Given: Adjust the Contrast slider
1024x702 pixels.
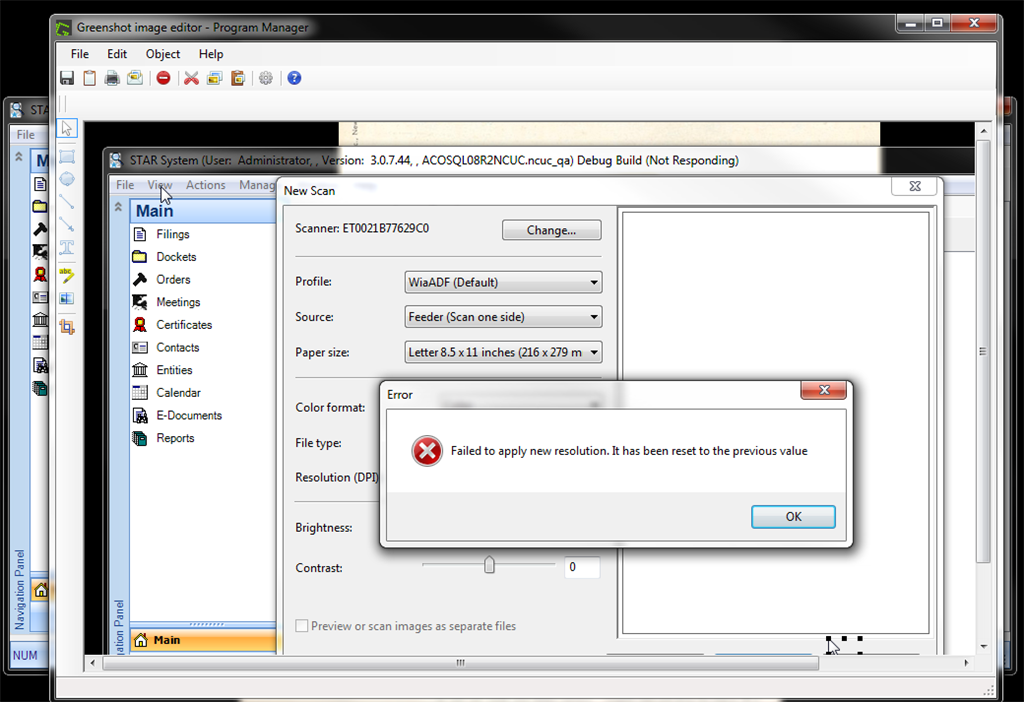Looking at the screenshot, I should pyautogui.click(x=488, y=564).
